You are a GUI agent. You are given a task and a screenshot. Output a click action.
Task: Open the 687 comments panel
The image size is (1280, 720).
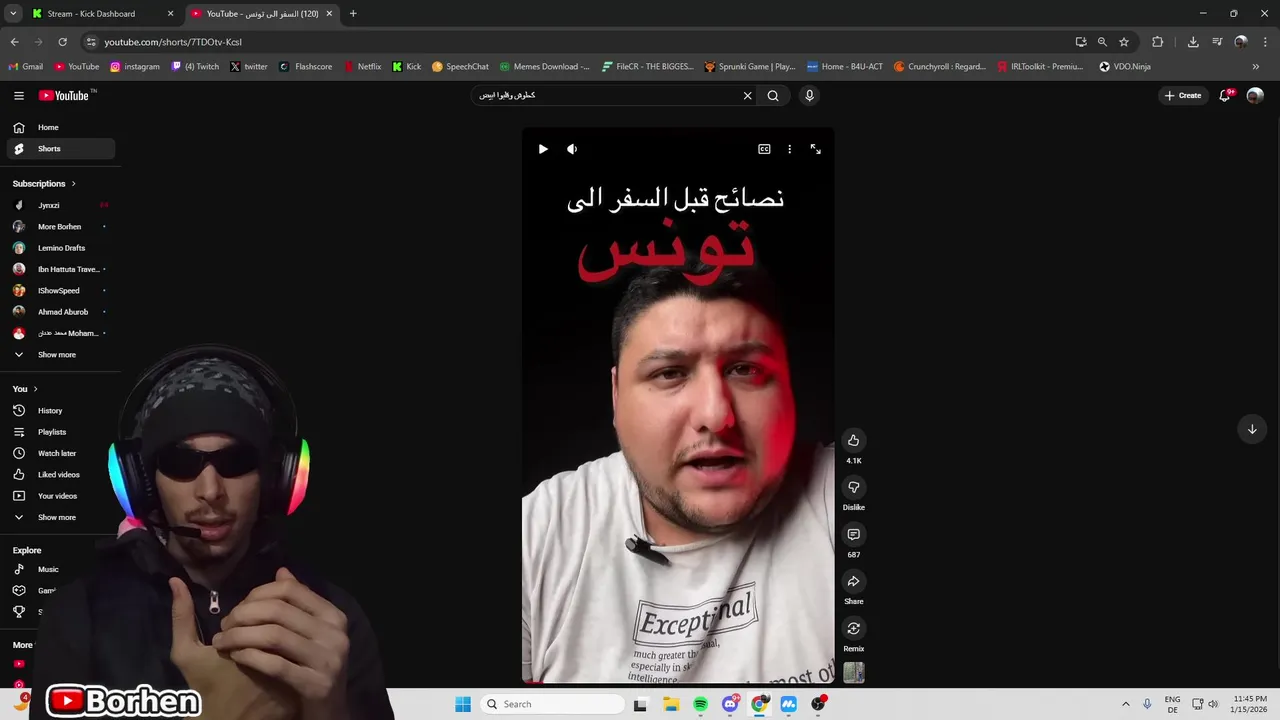tap(853, 534)
